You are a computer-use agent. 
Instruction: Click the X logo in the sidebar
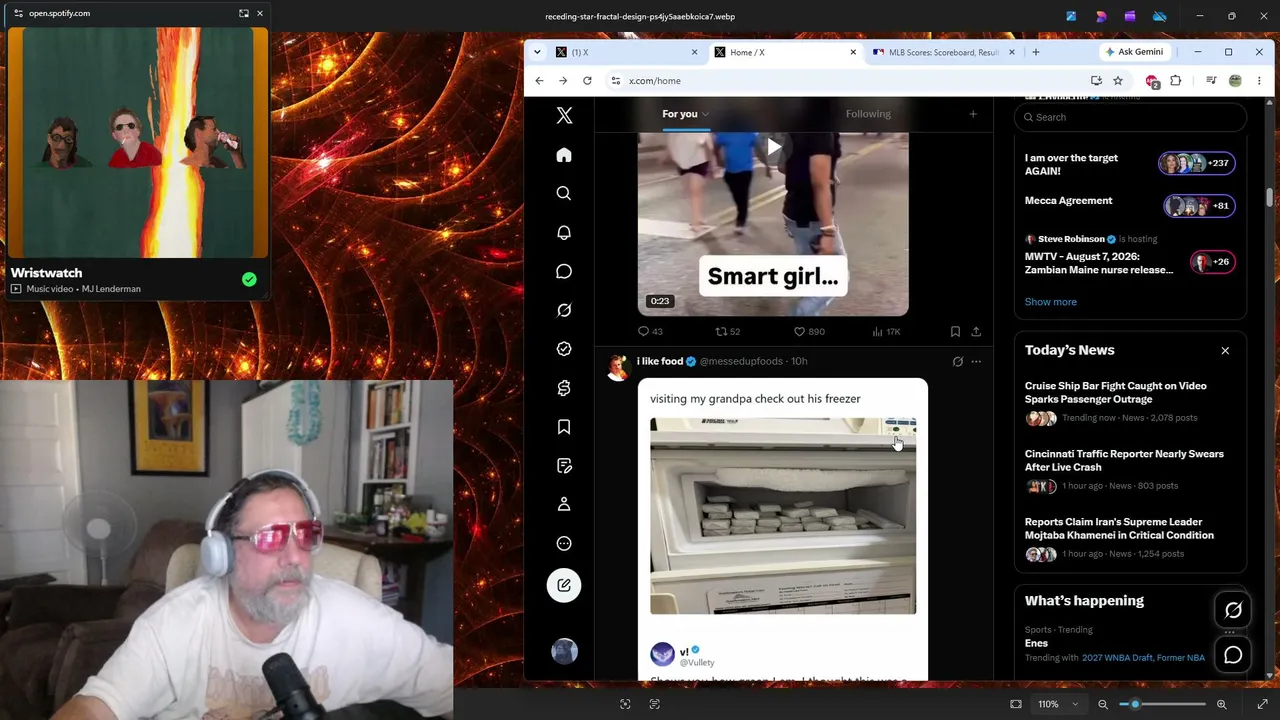tap(564, 115)
